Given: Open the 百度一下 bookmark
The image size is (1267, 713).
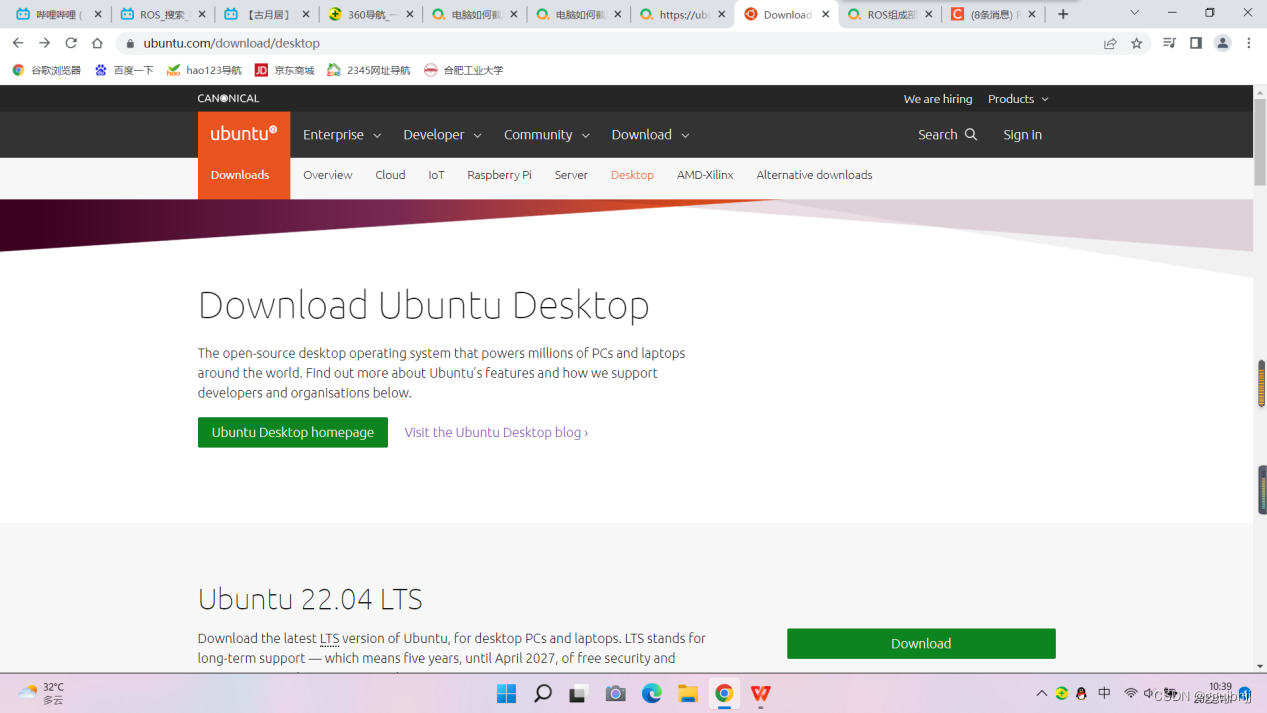Looking at the screenshot, I should [124, 70].
